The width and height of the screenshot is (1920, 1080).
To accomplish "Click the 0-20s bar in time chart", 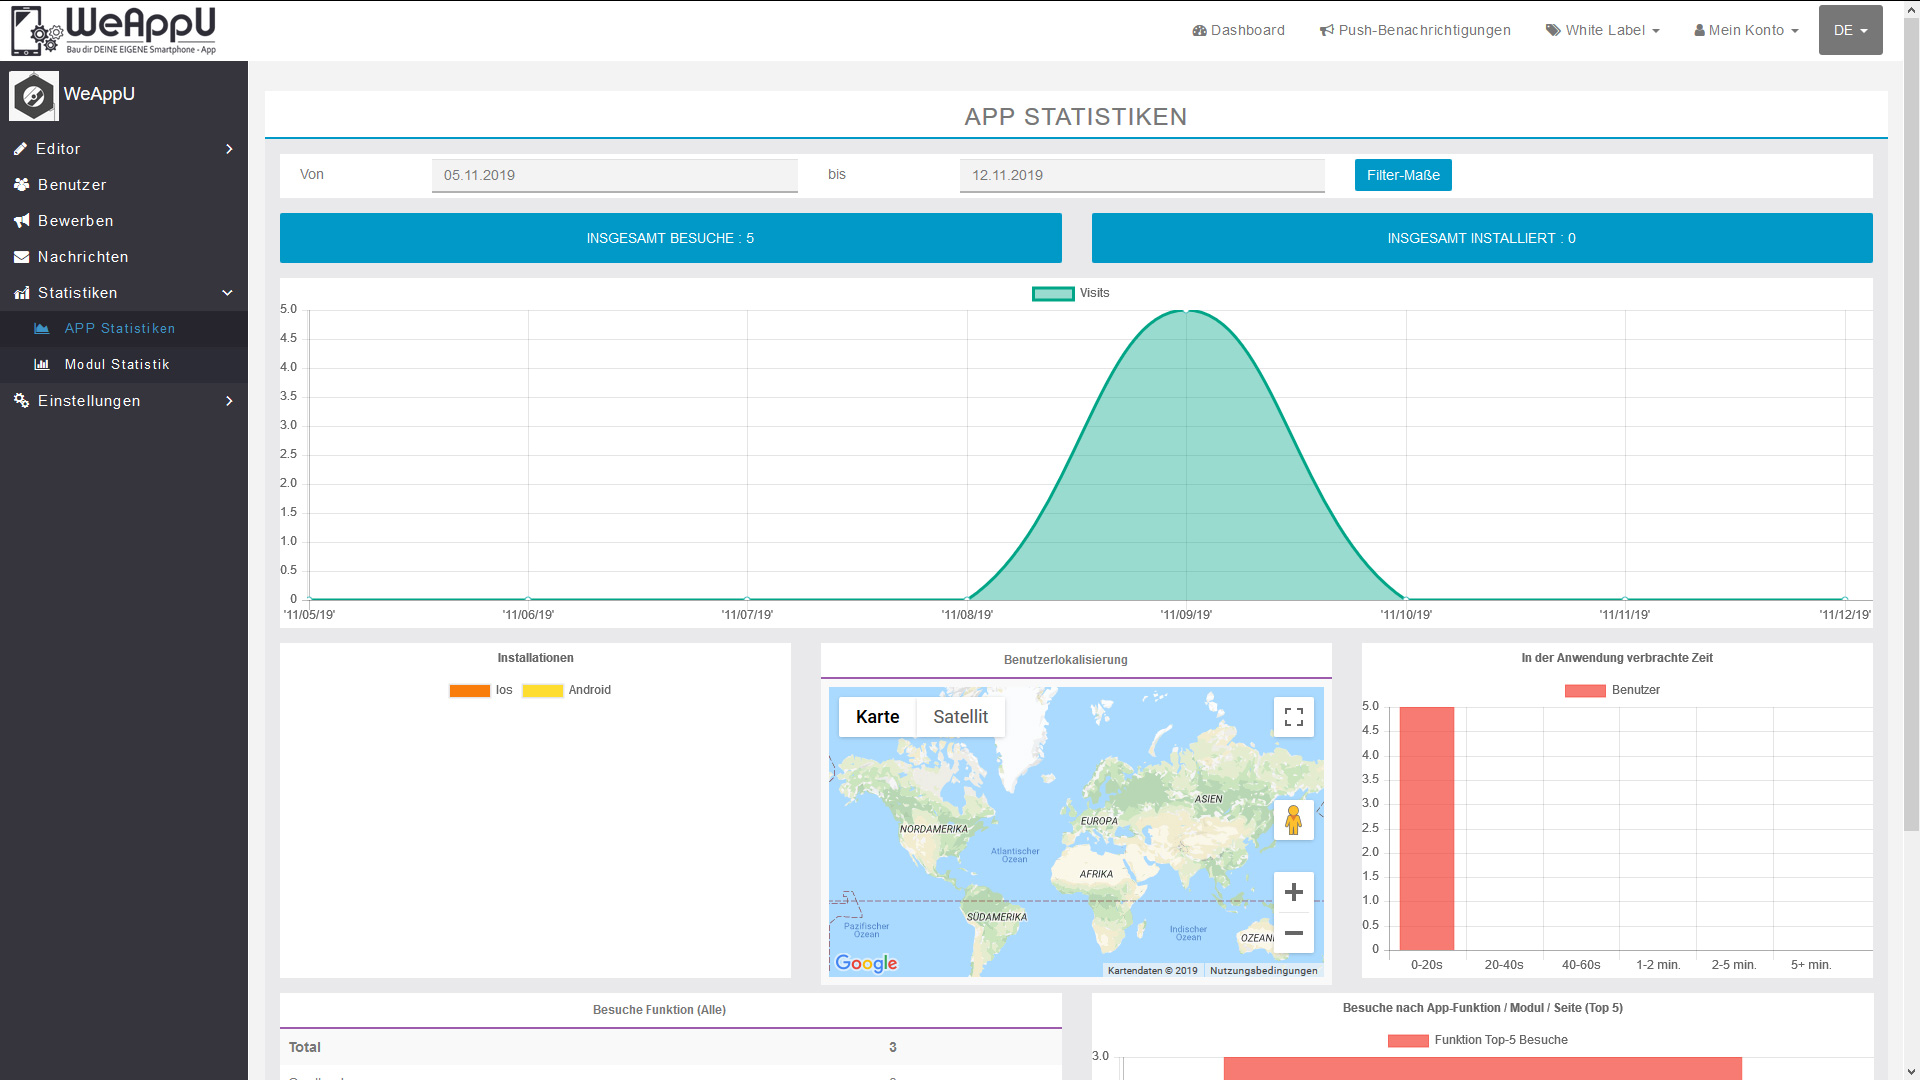I will tap(1427, 829).
